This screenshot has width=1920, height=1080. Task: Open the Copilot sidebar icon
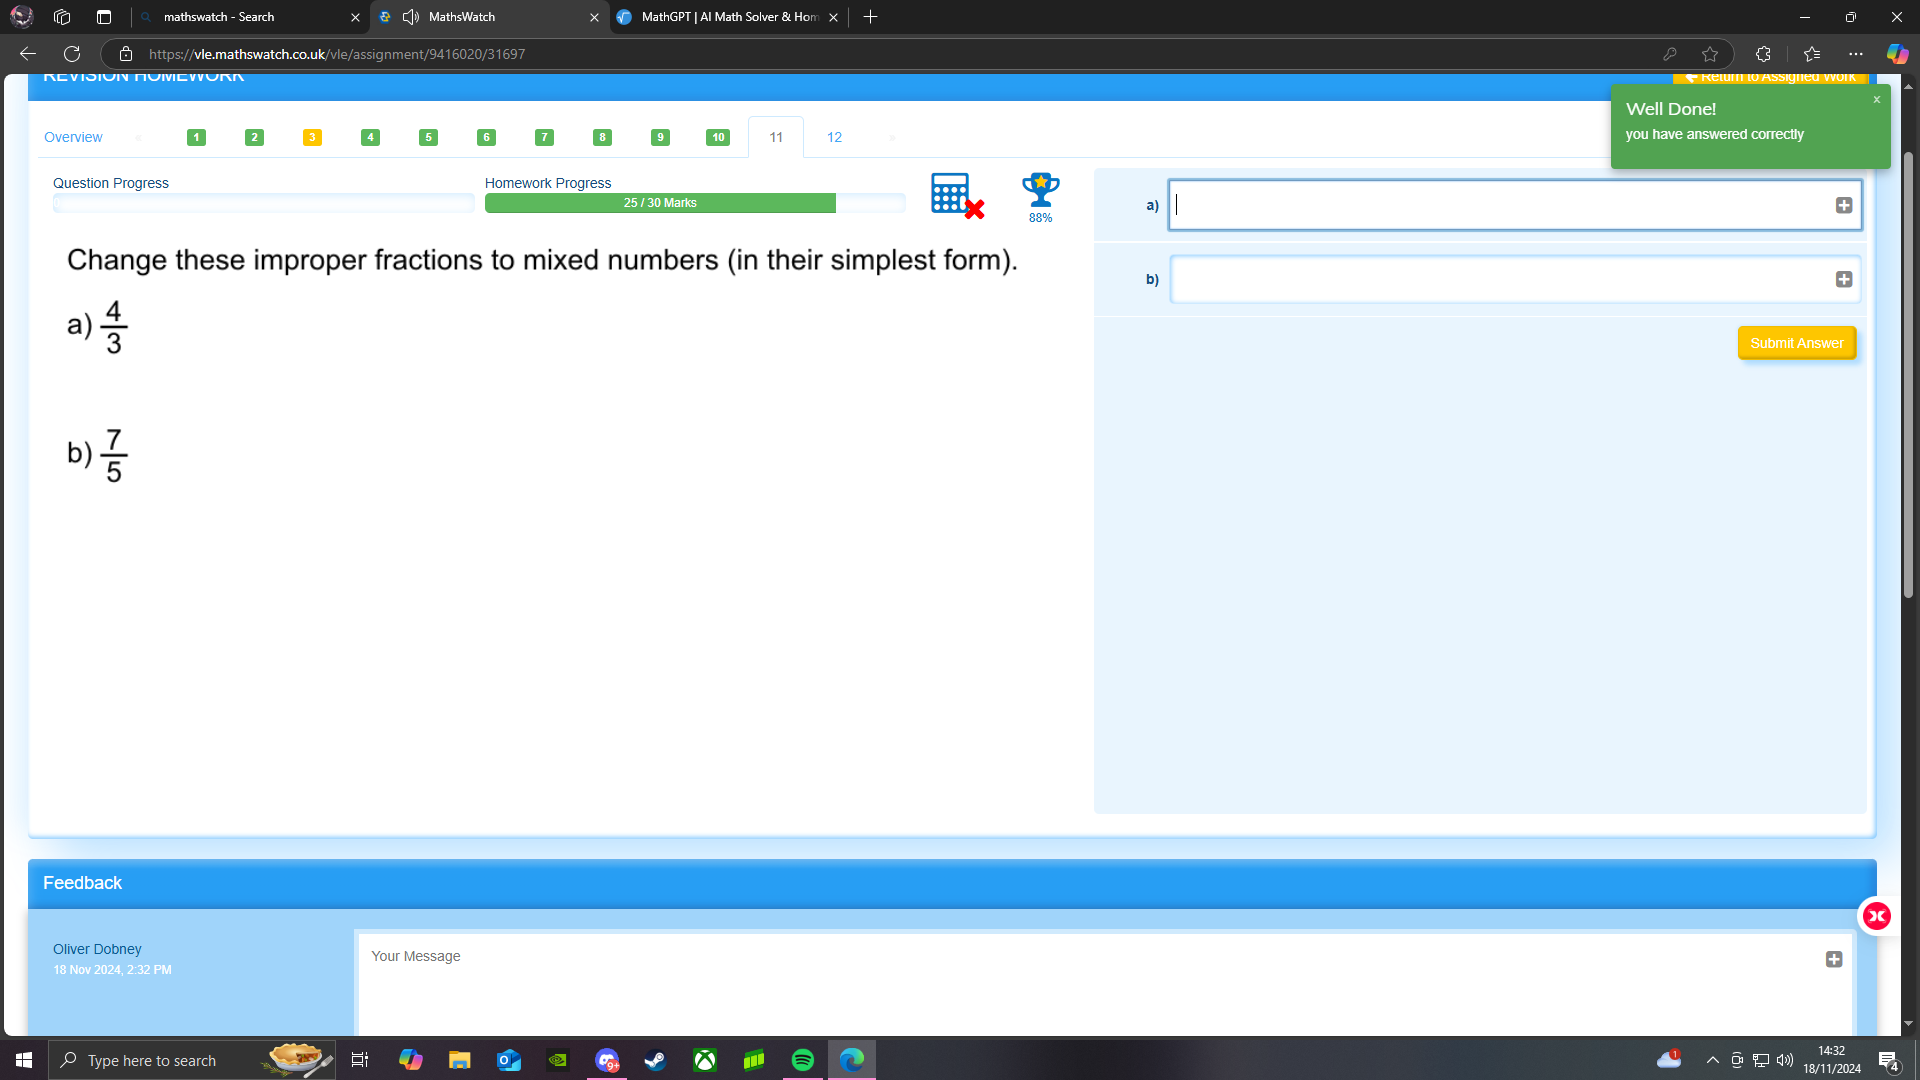pos(1897,54)
